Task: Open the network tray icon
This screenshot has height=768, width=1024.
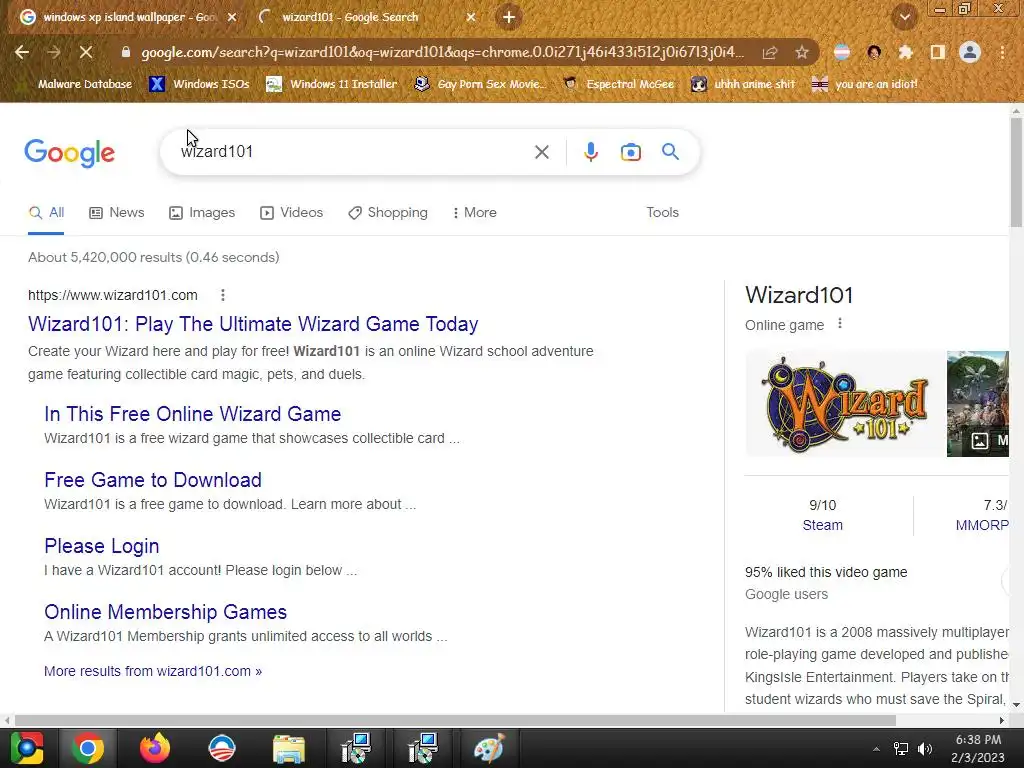Action: (x=901, y=749)
